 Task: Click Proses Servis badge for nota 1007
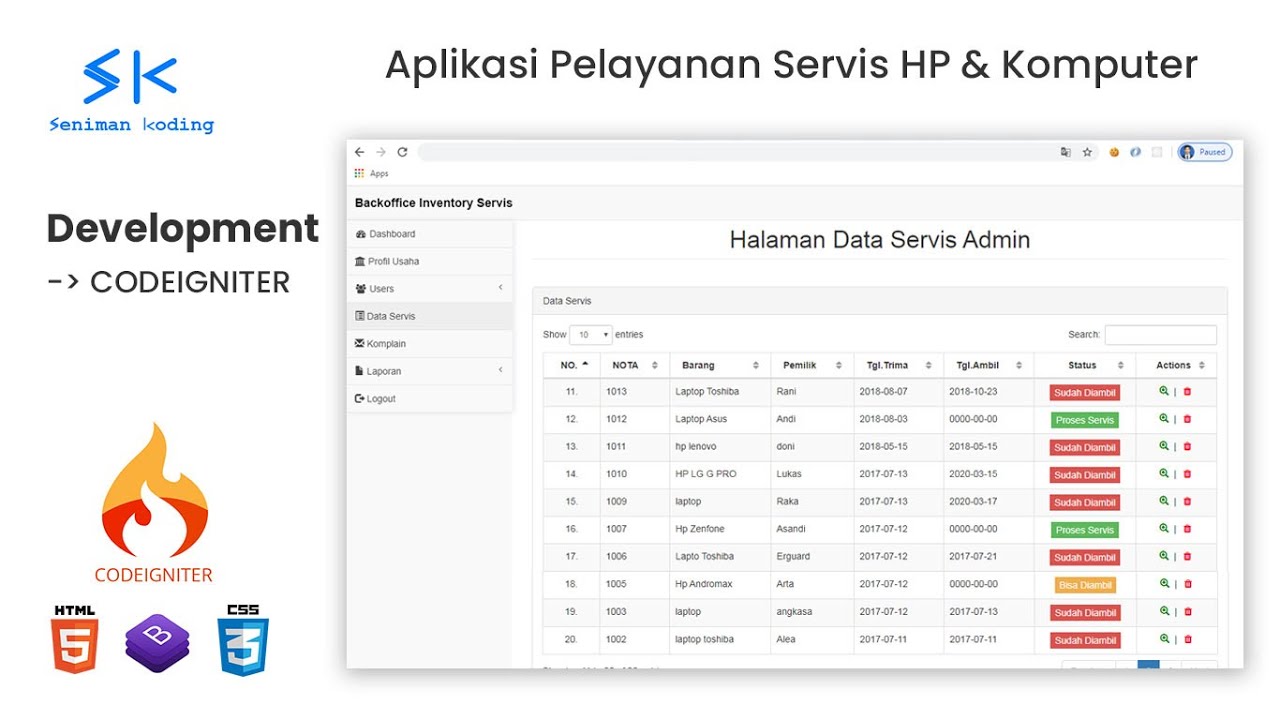pos(1085,530)
